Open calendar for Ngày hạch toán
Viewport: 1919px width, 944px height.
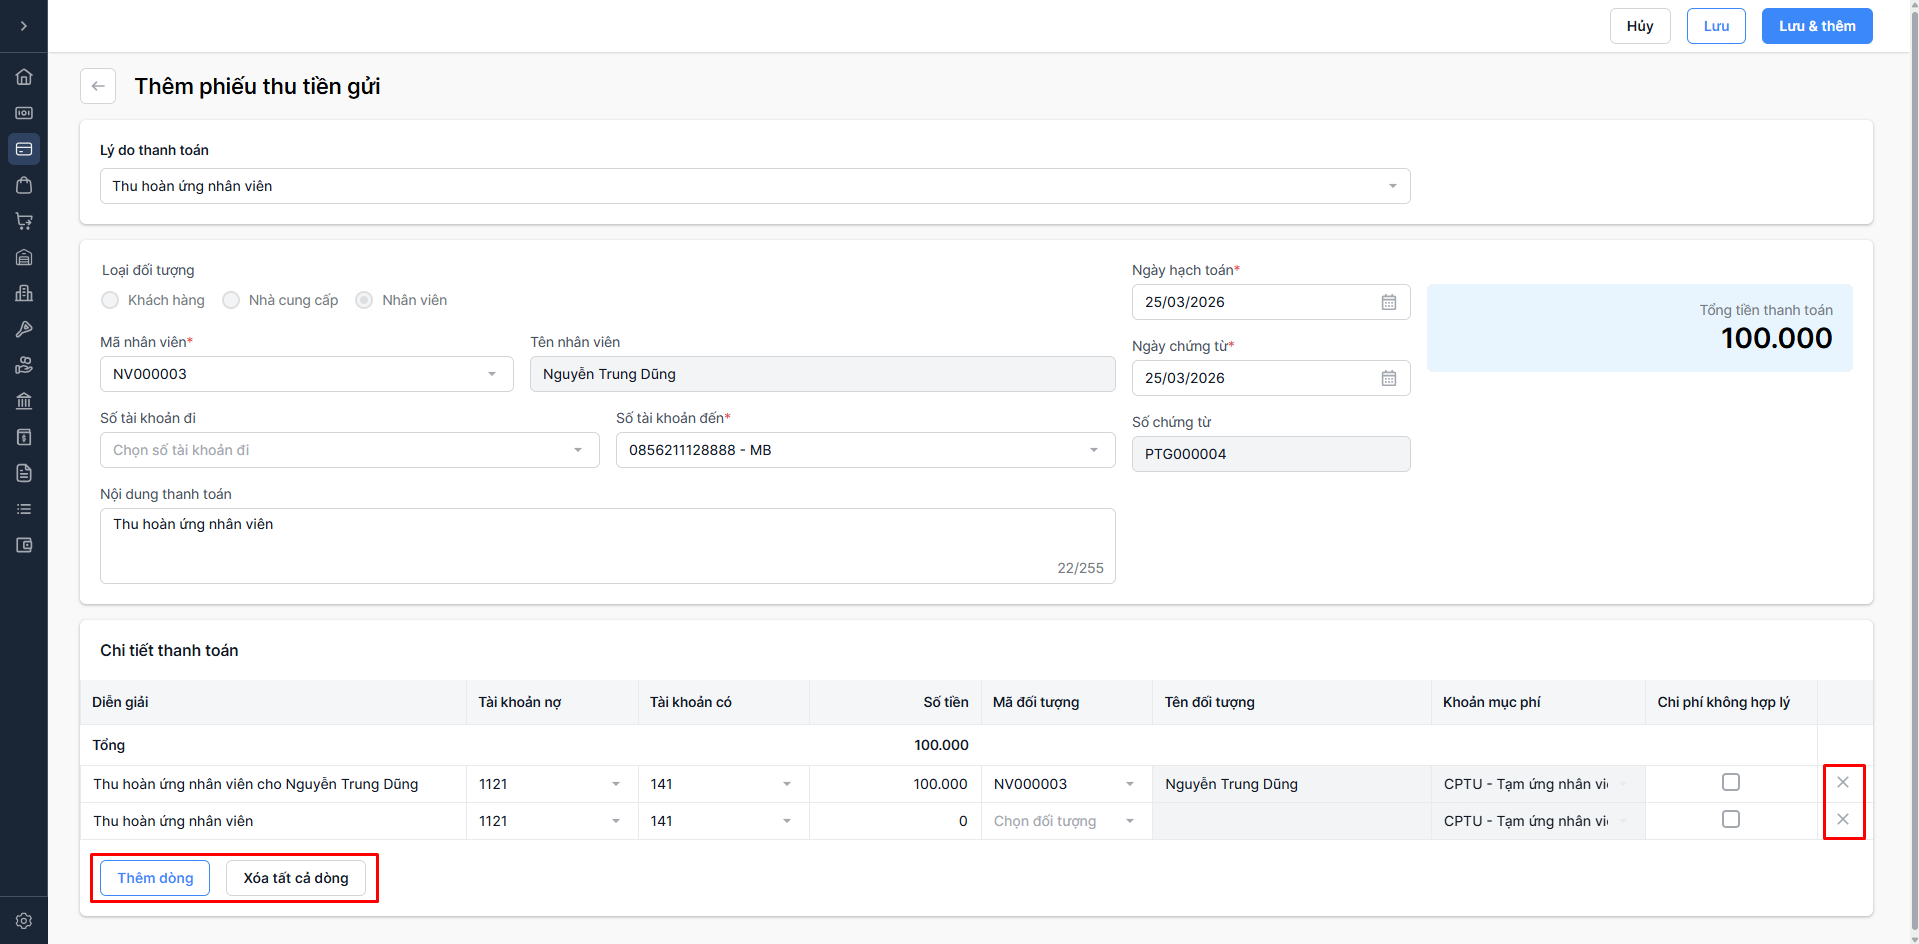point(1388,302)
